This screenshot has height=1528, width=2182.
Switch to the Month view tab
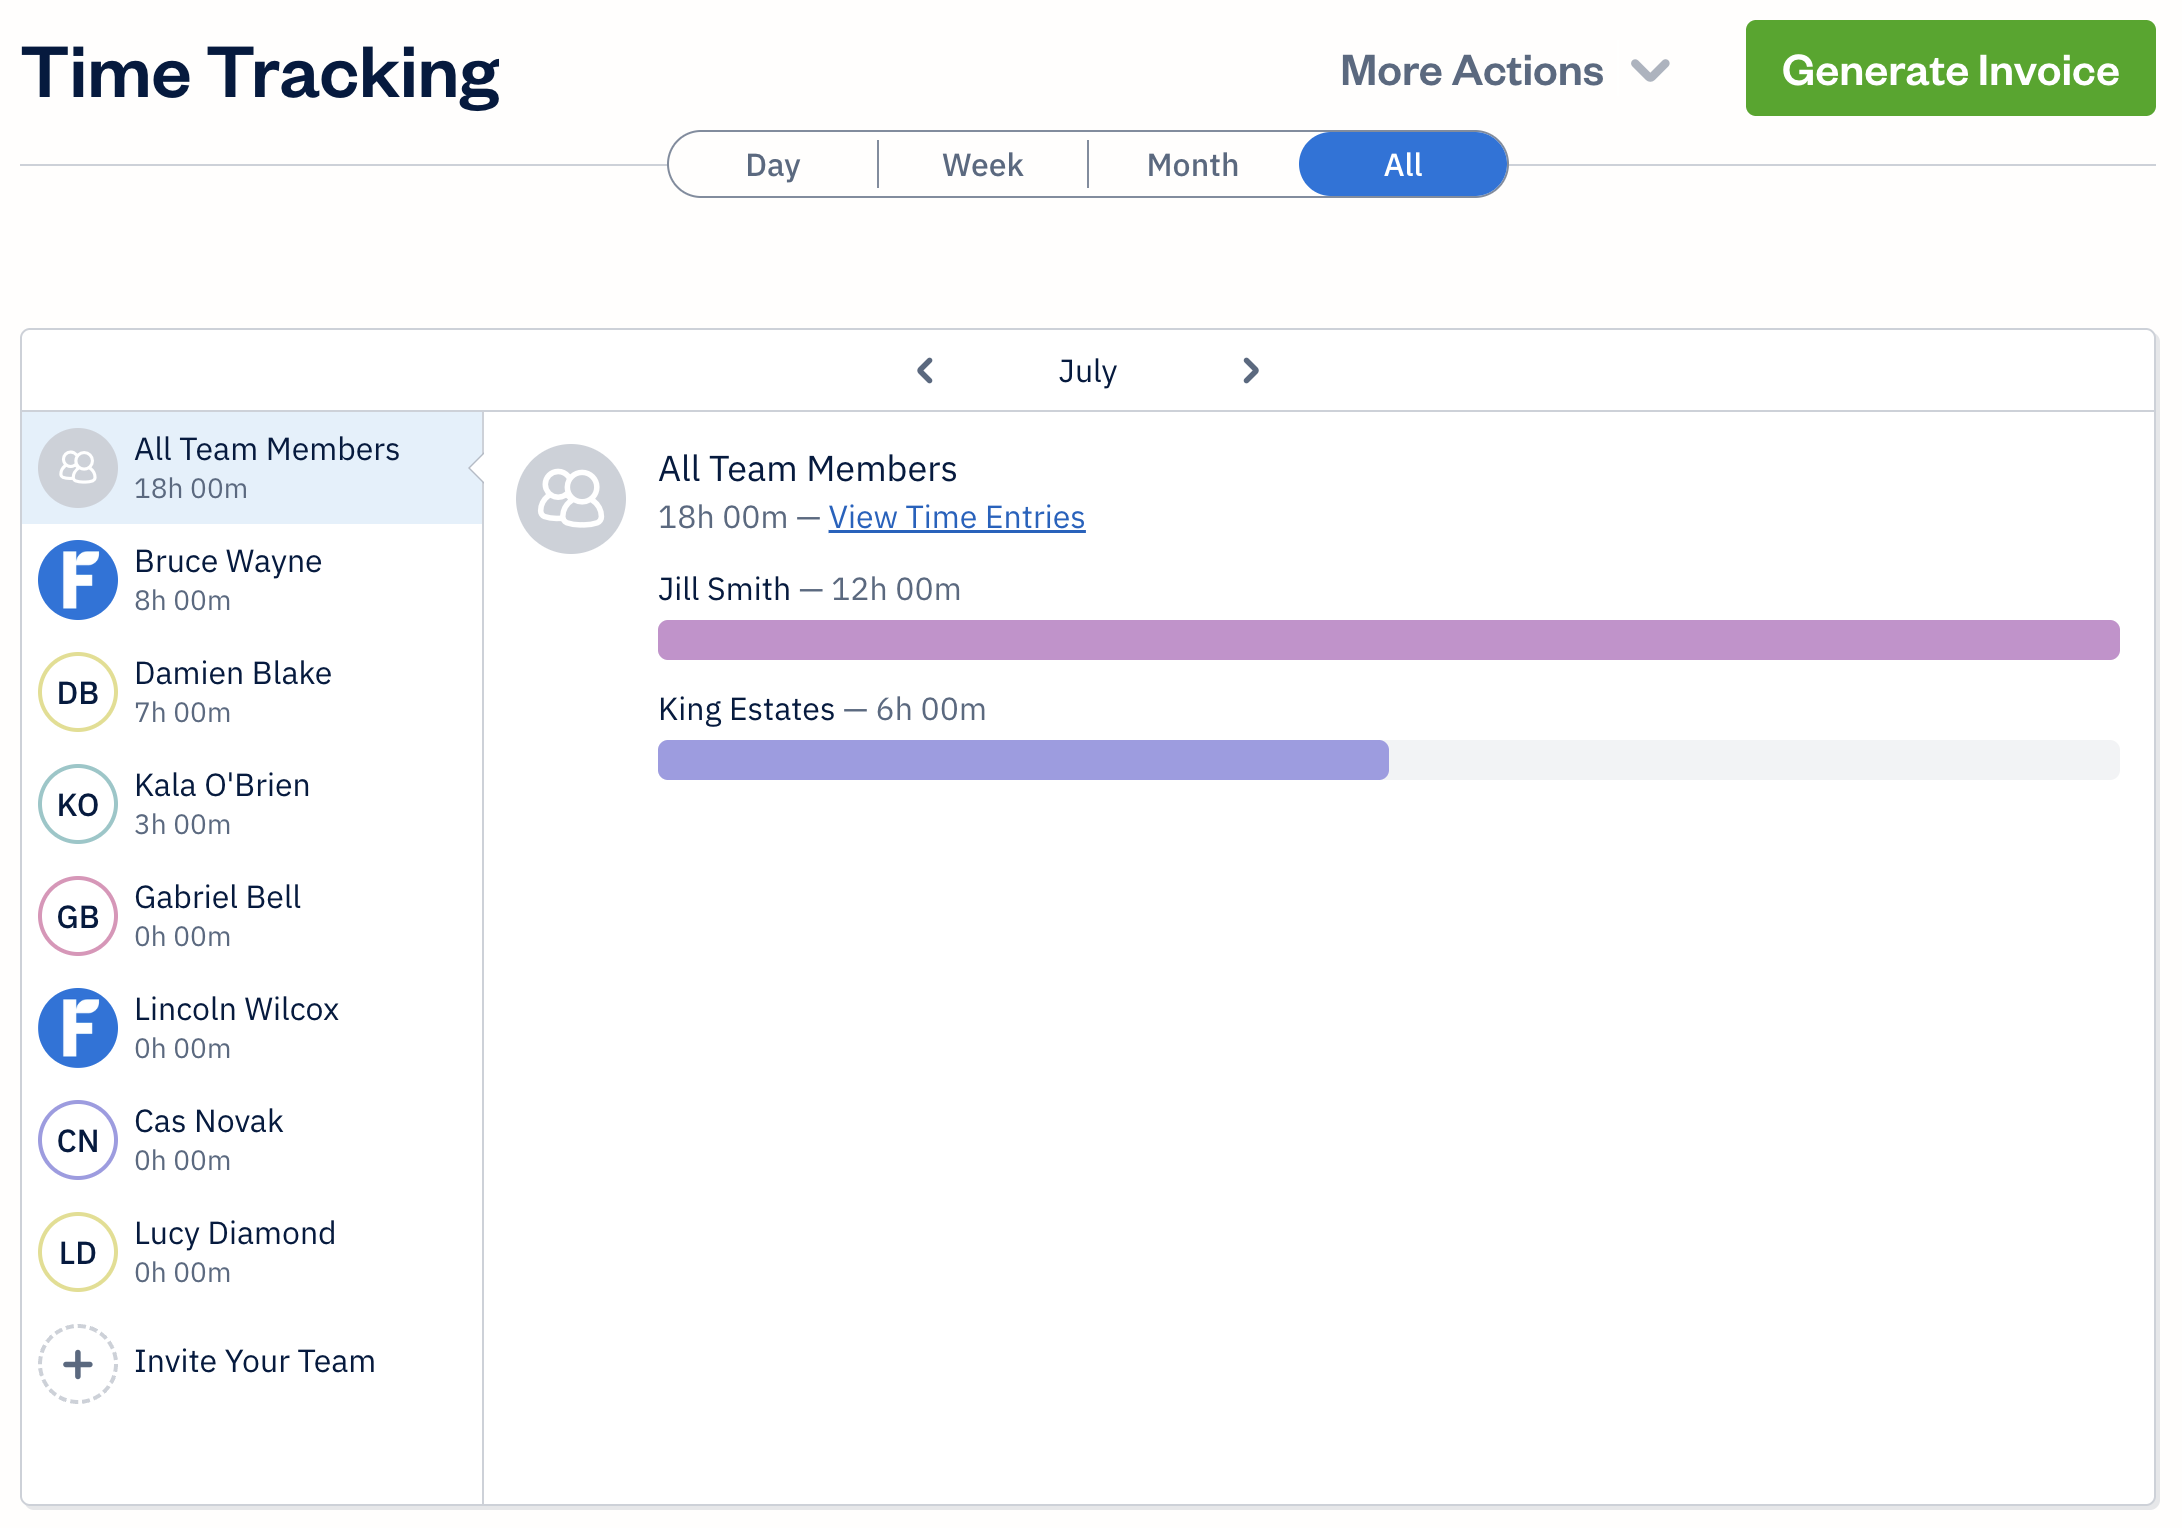coord(1193,164)
